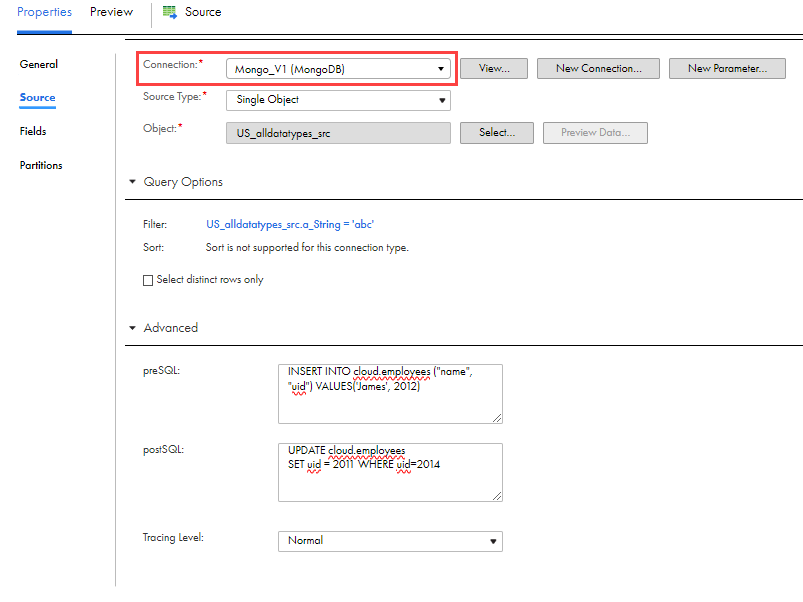Collapse the Query Options section
803x602 pixels.
(133, 182)
